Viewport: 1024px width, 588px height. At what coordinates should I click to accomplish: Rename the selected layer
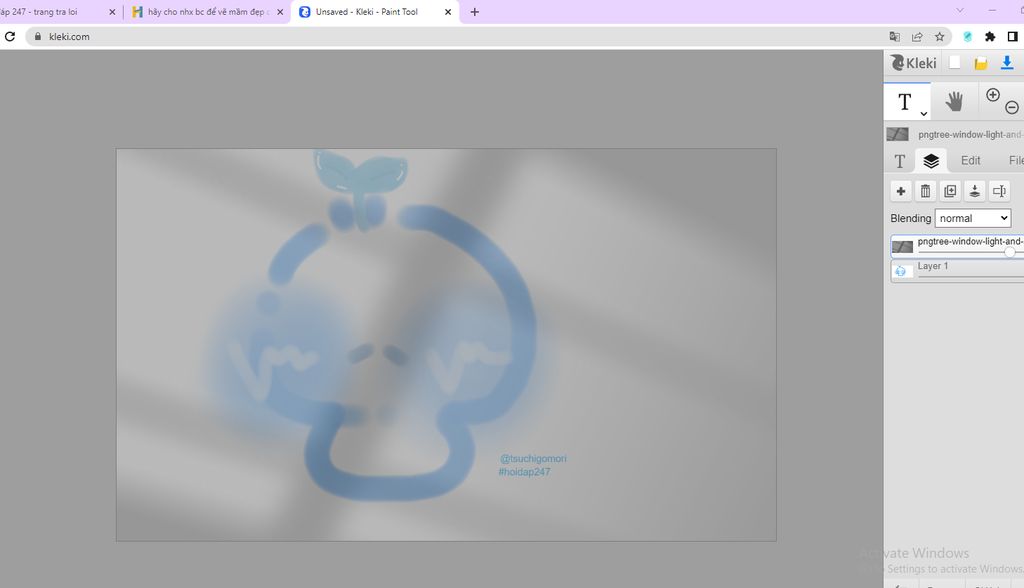coord(999,191)
